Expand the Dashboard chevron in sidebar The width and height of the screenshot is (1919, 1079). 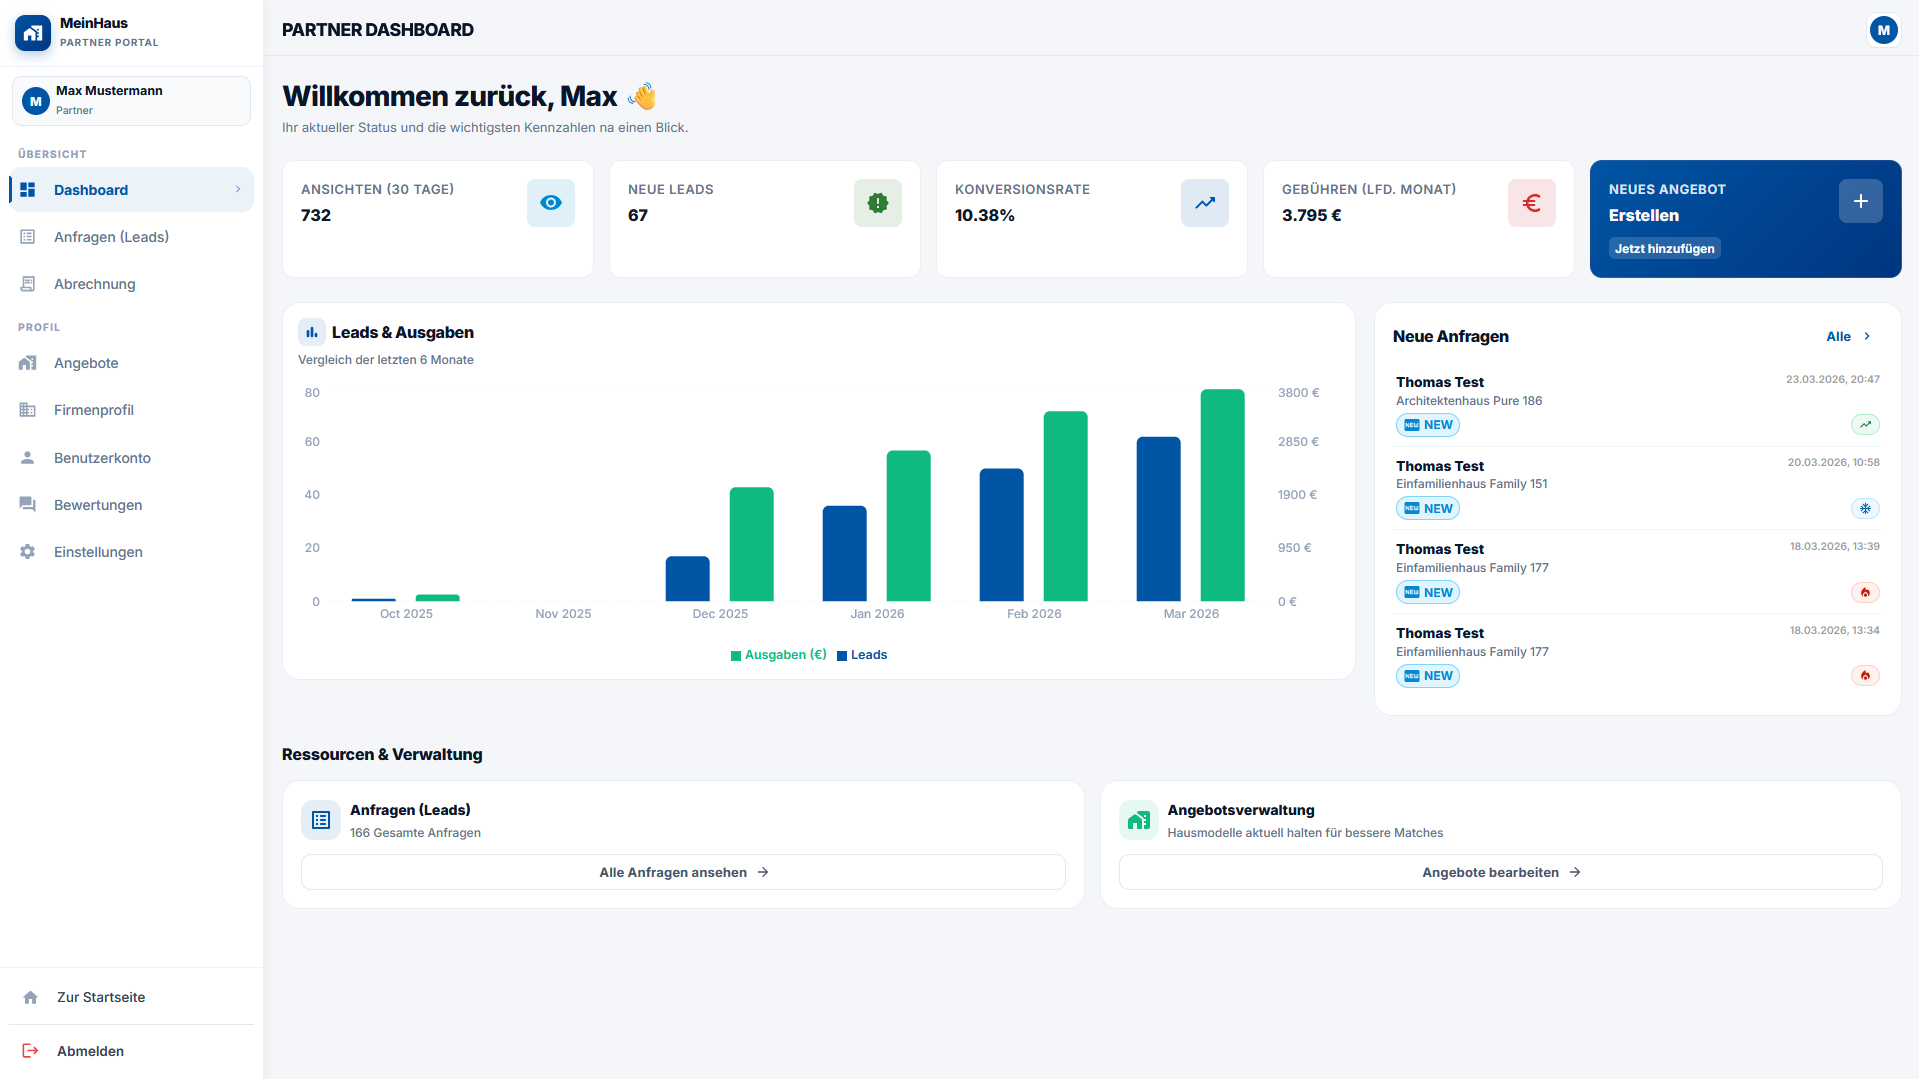point(238,190)
